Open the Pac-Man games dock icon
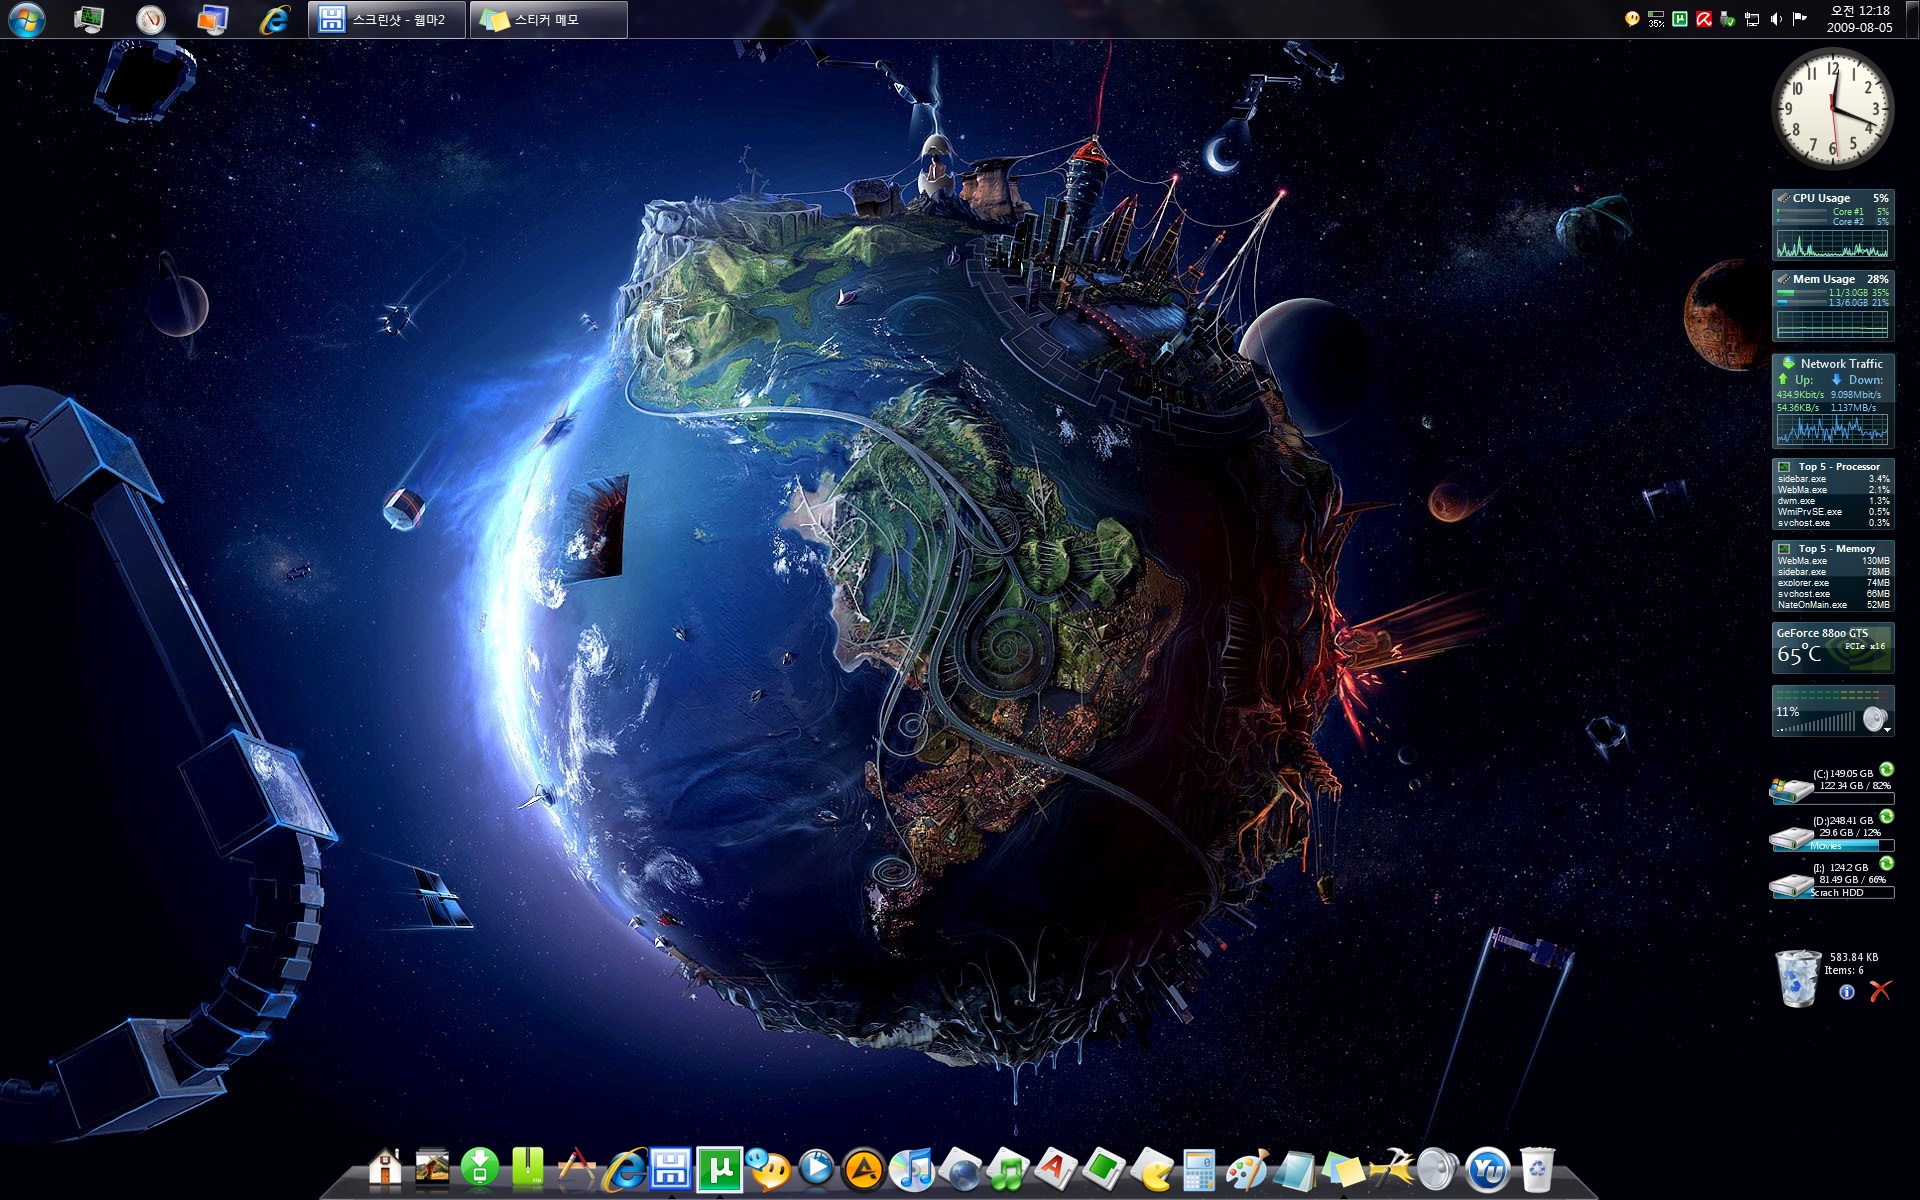The width and height of the screenshot is (1920, 1200). [1152, 1168]
